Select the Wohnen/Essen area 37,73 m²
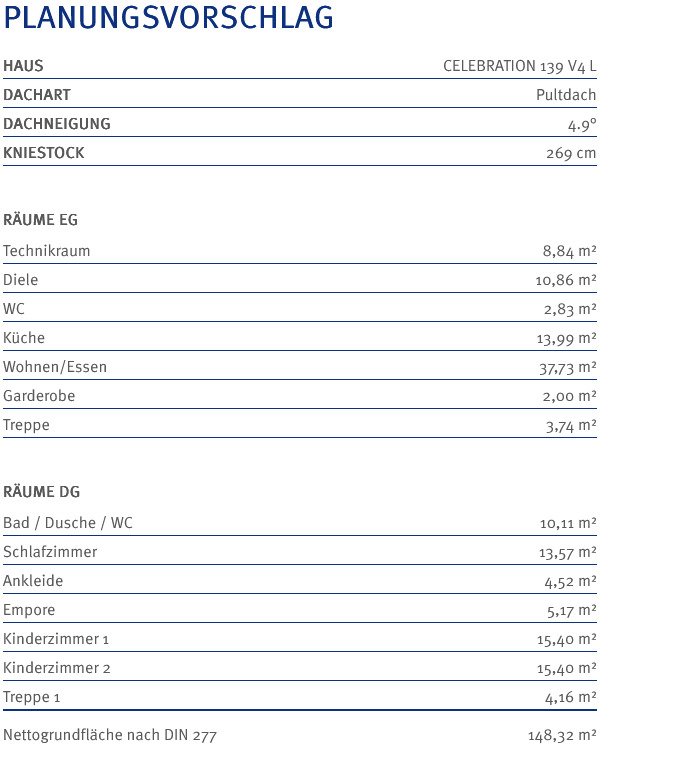 coord(568,368)
